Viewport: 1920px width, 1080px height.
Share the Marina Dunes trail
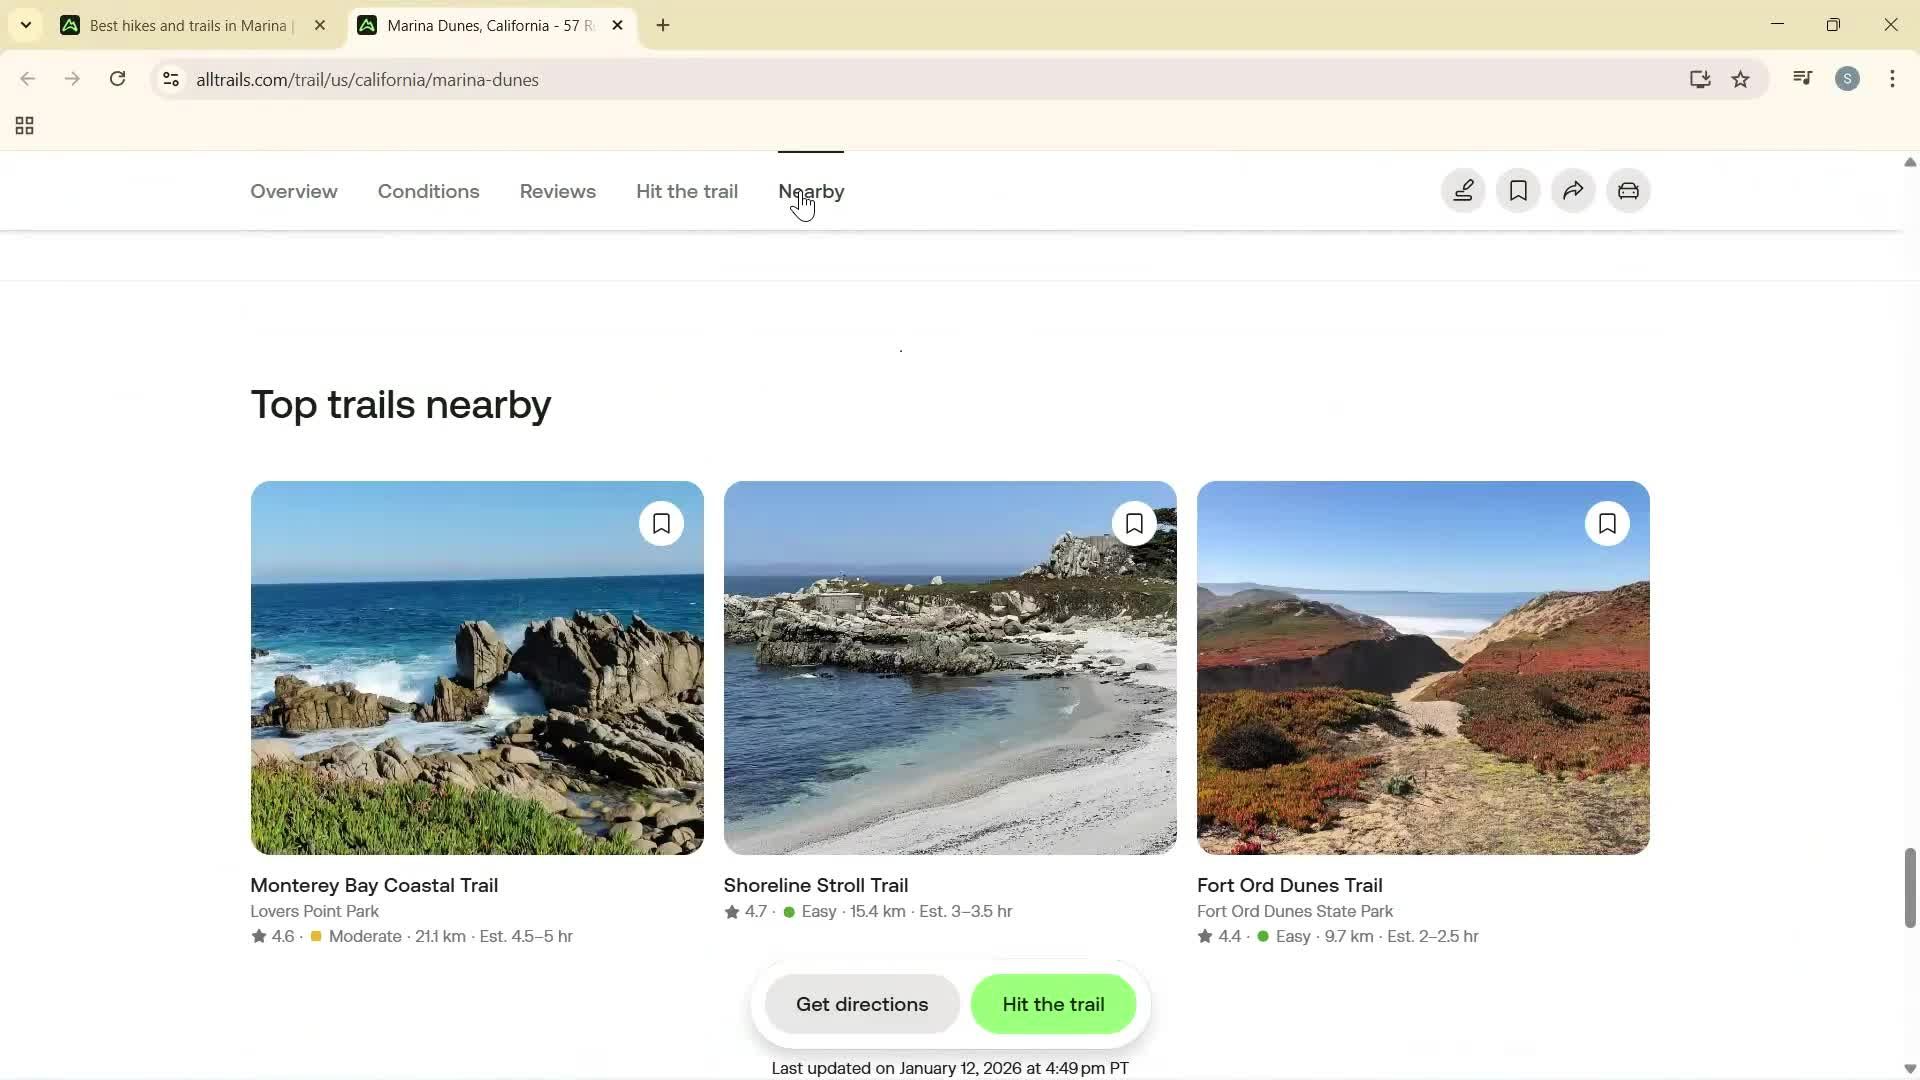1572,190
